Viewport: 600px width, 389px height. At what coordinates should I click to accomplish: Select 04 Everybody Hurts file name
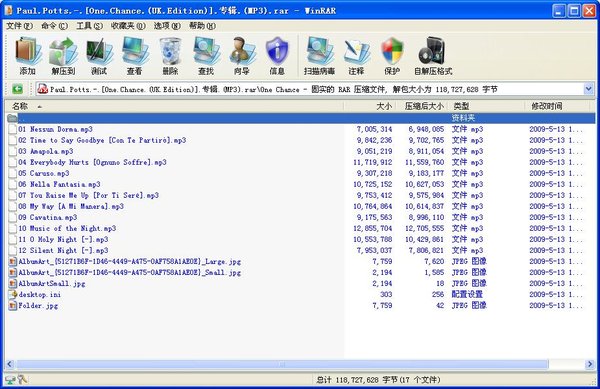pos(92,162)
